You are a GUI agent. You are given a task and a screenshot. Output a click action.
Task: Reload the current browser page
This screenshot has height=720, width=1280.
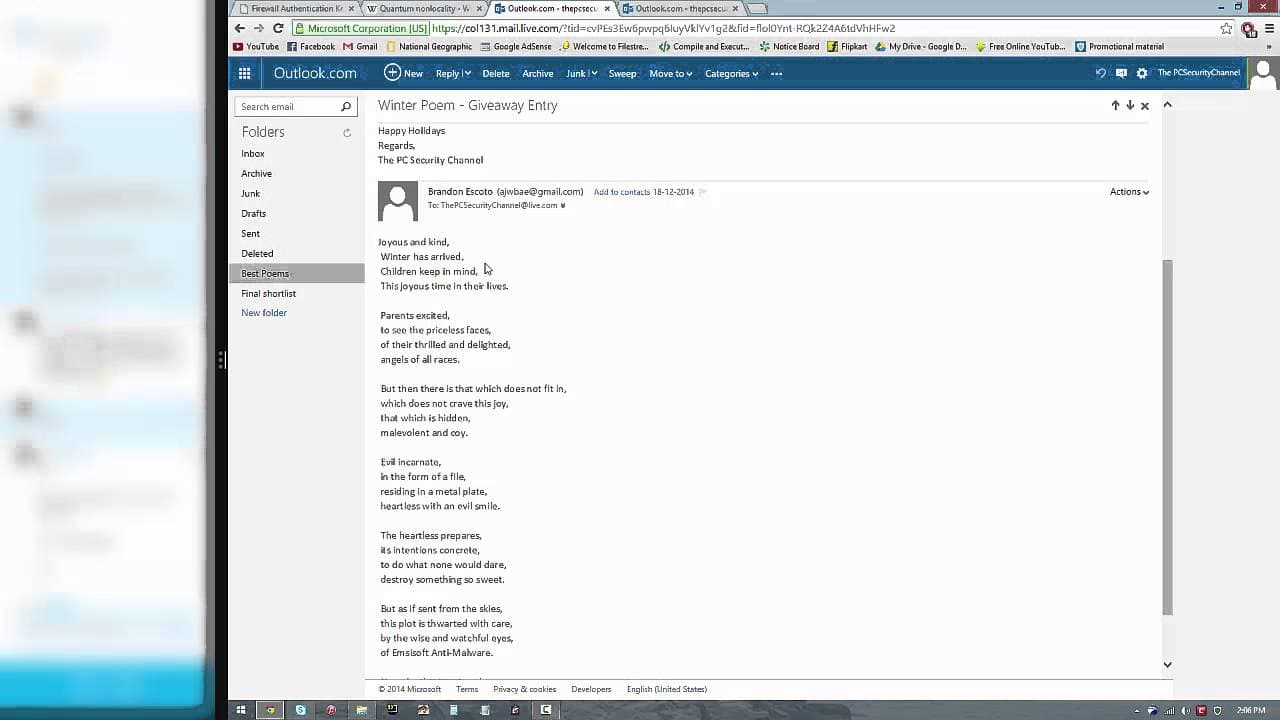(x=278, y=28)
